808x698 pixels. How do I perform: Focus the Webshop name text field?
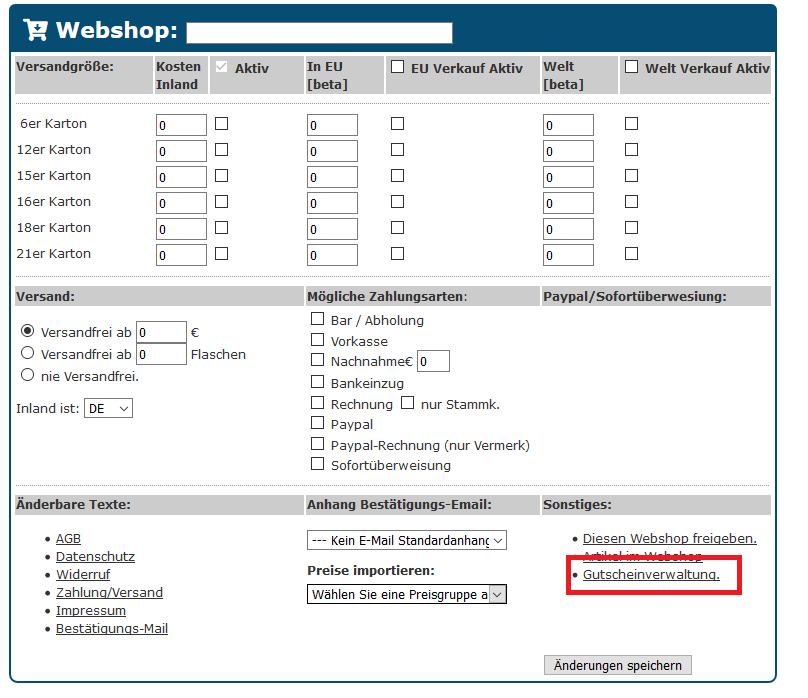point(319,32)
